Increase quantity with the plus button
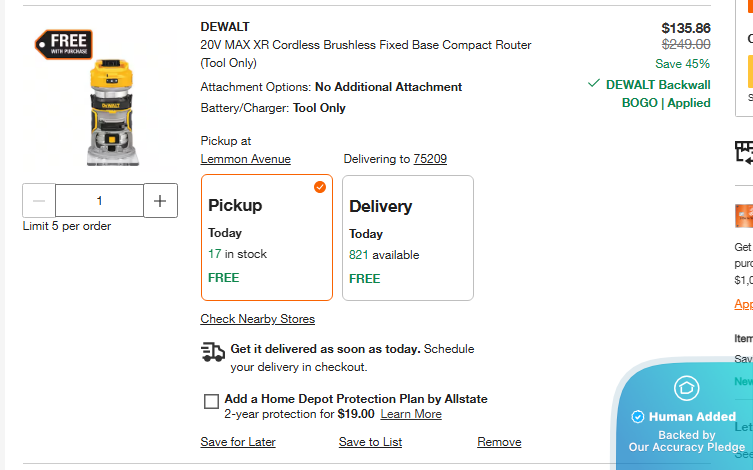Viewport: 753px width, 470px height. point(160,201)
